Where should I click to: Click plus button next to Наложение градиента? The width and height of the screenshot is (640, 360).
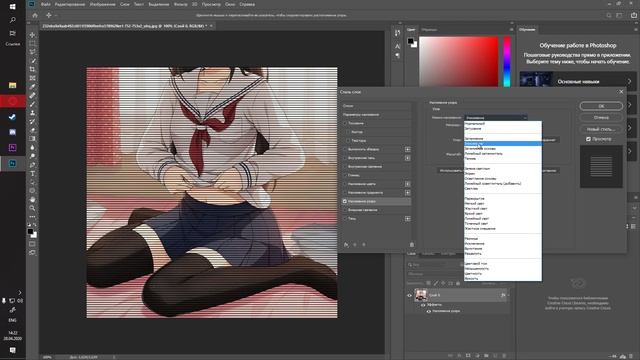(407, 193)
